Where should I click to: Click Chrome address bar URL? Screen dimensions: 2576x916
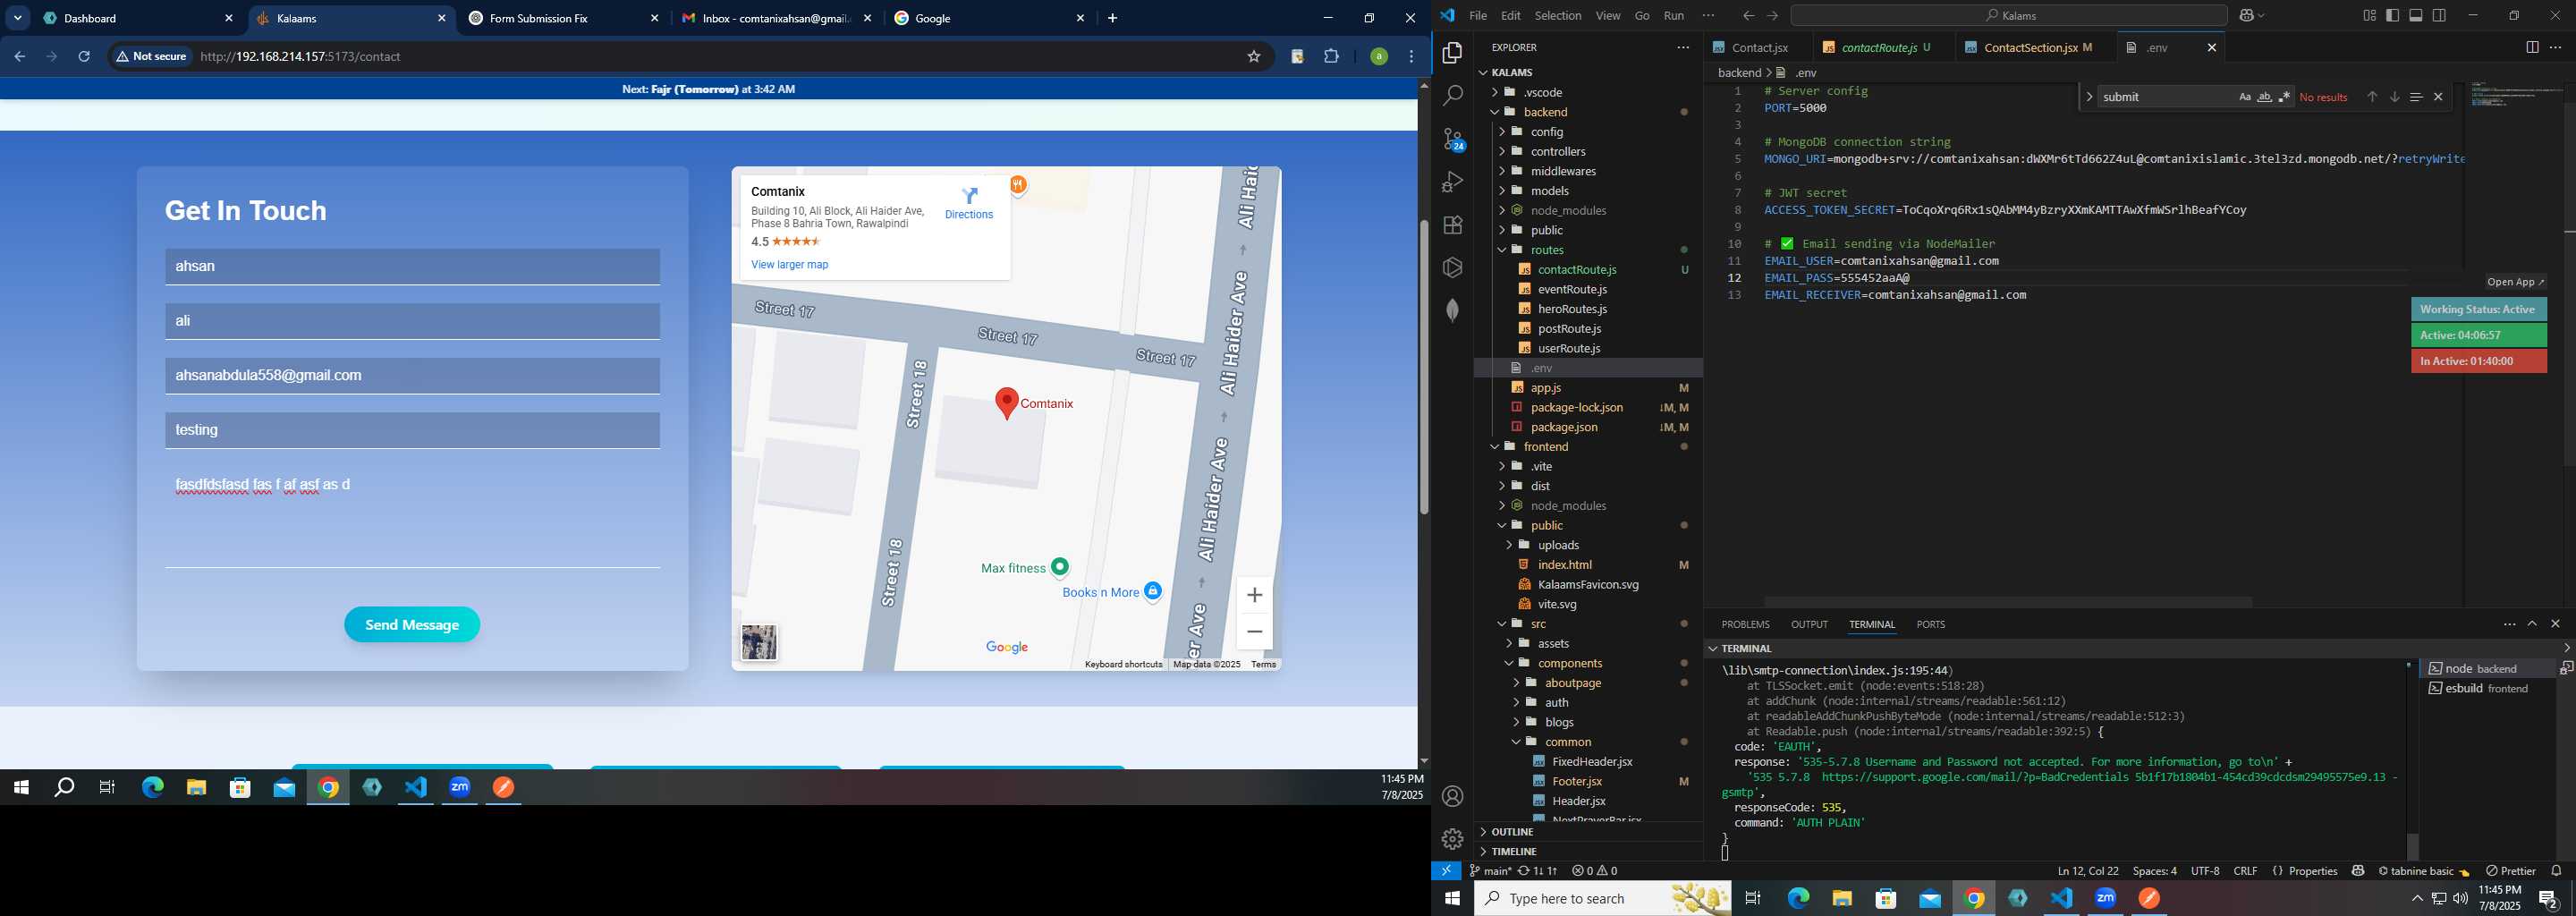(300, 57)
